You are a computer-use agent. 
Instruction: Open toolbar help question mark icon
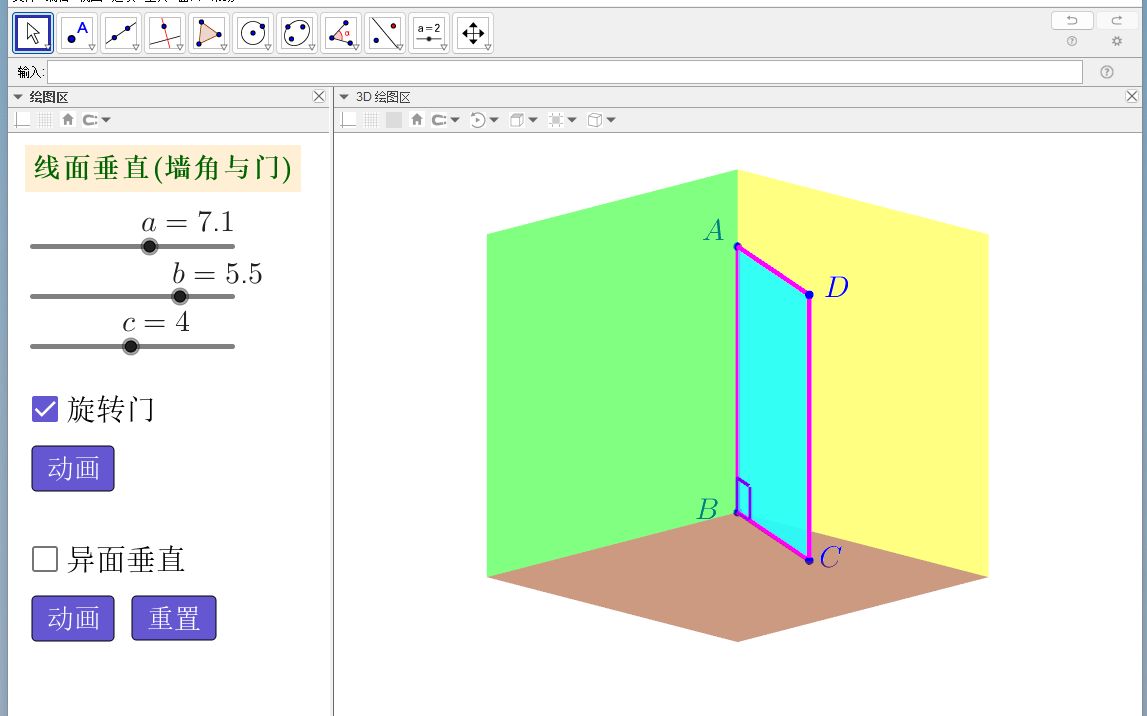click(x=1072, y=42)
